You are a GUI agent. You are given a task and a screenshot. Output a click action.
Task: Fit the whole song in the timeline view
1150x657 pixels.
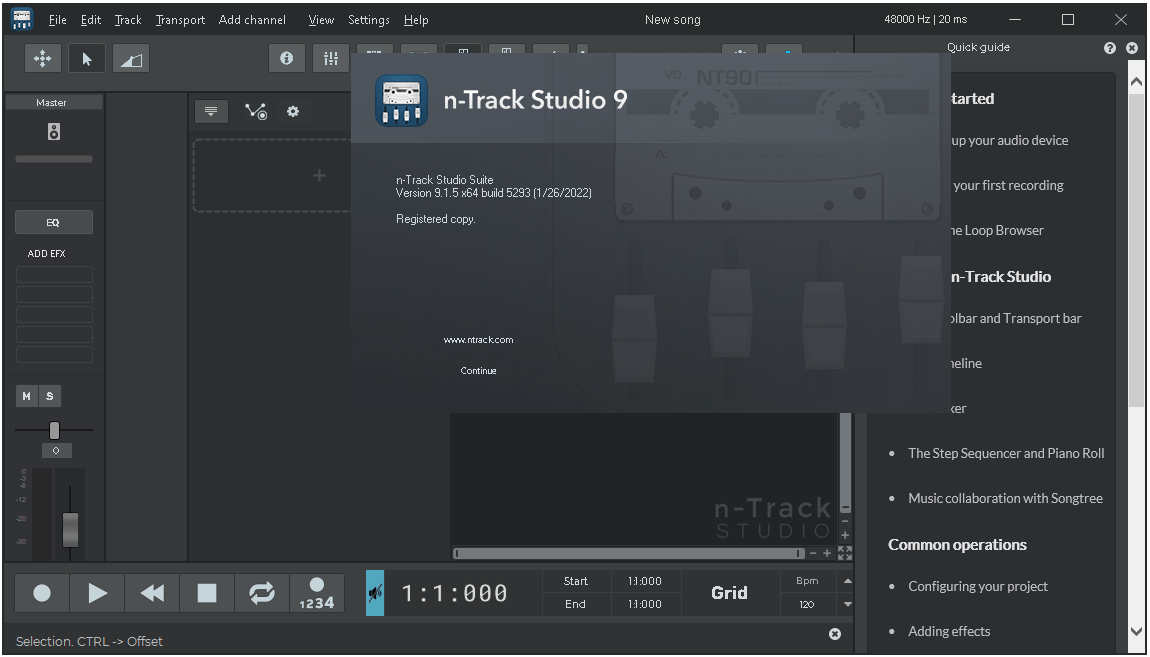(x=845, y=553)
